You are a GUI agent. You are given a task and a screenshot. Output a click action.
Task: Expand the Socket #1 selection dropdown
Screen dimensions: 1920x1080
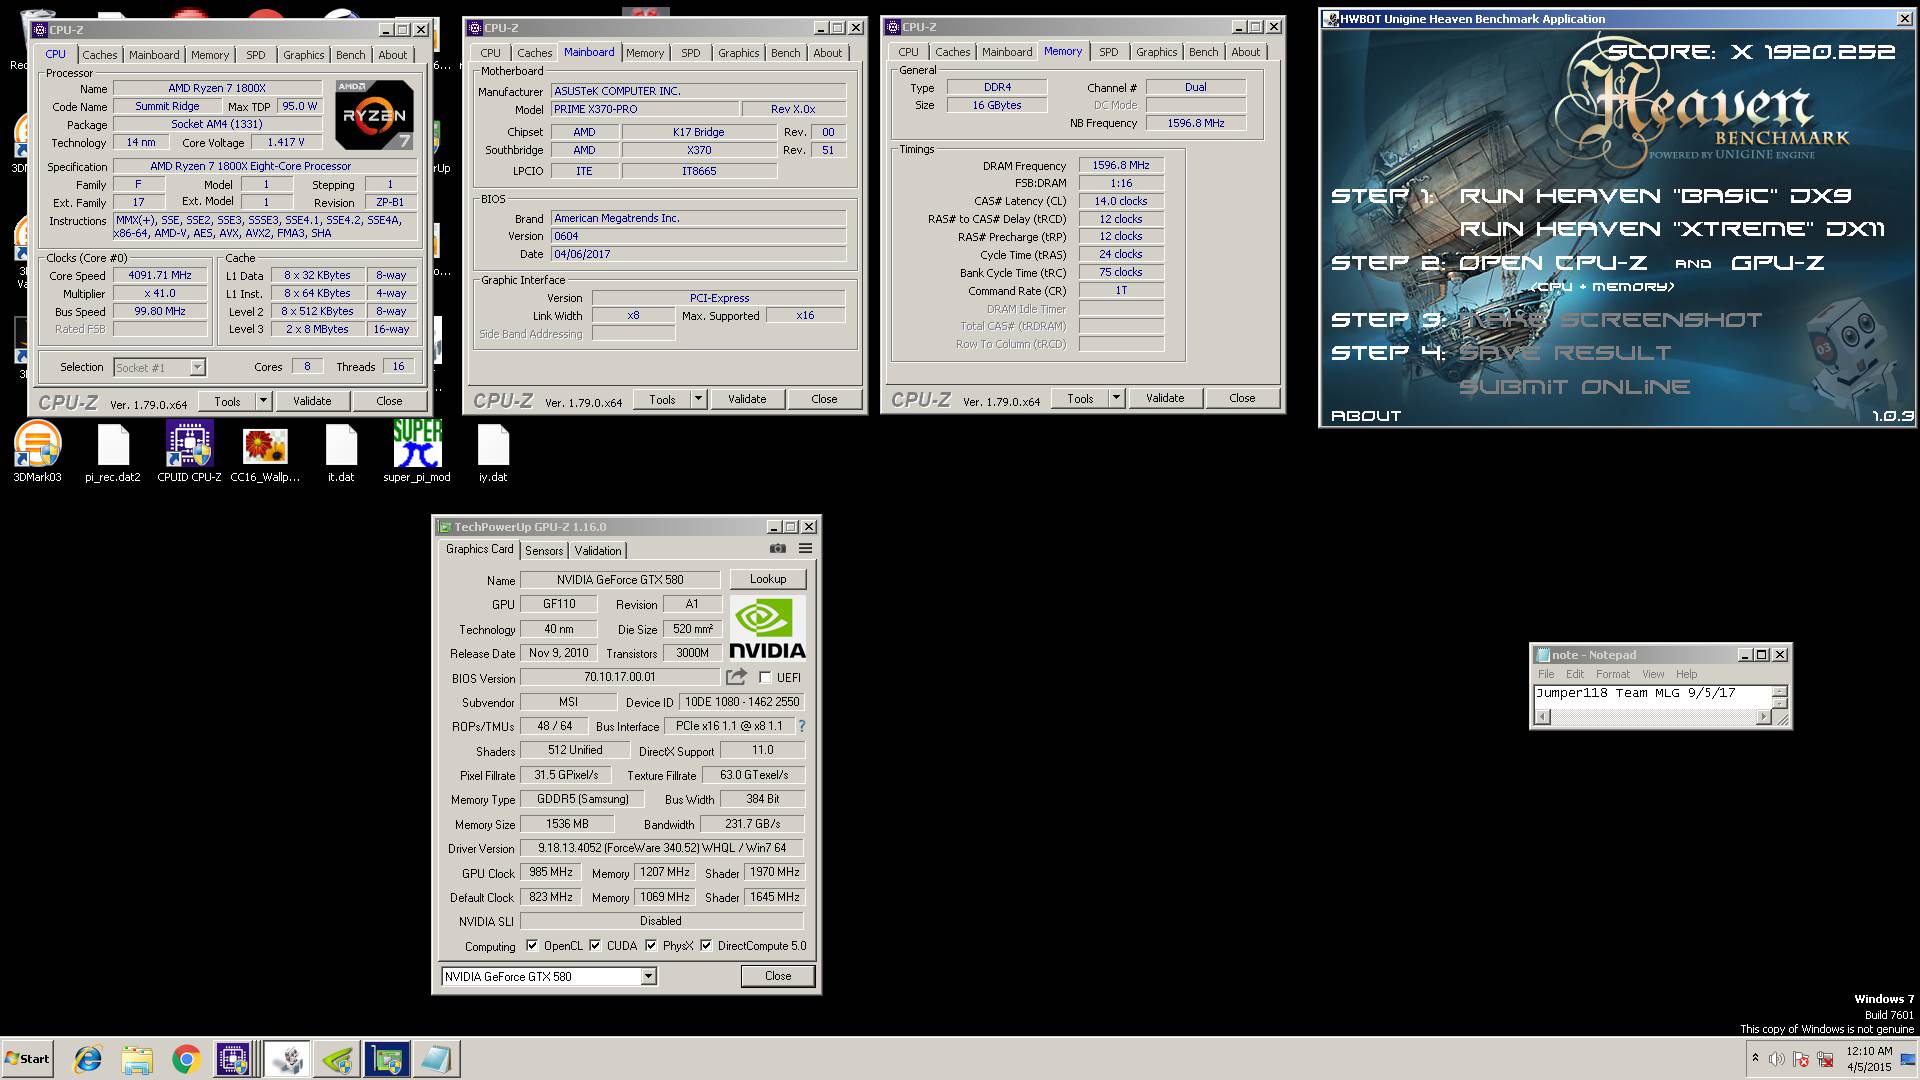click(x=197, y=367)
